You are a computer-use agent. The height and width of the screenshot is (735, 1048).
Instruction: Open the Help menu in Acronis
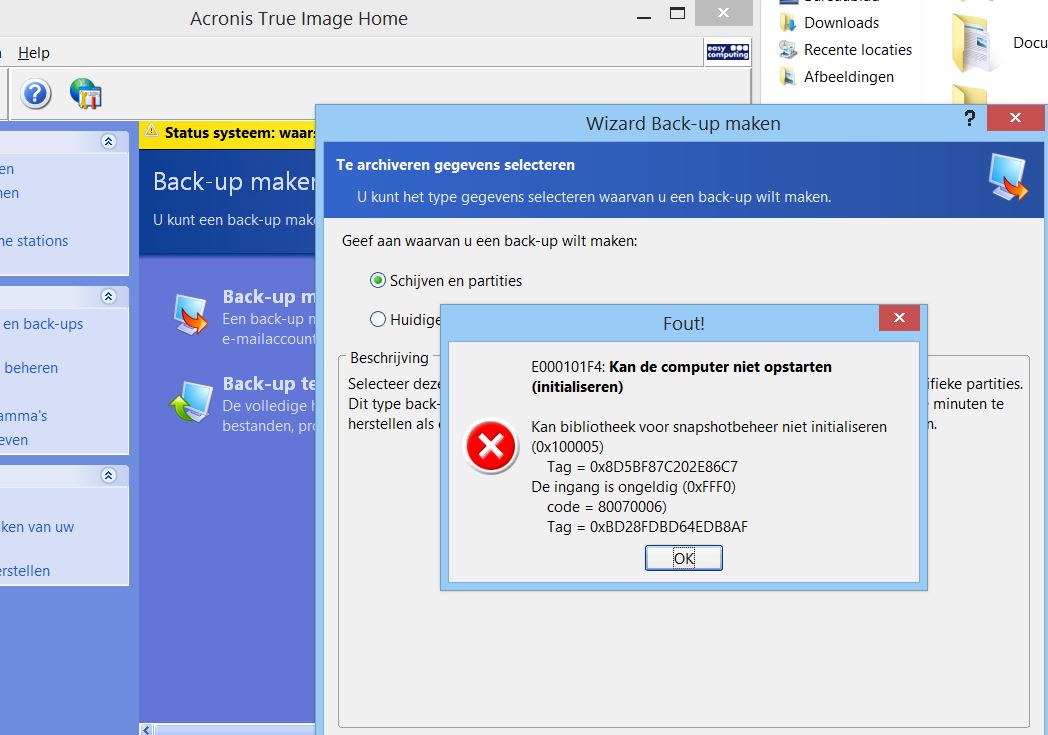[x=33, y=53]
